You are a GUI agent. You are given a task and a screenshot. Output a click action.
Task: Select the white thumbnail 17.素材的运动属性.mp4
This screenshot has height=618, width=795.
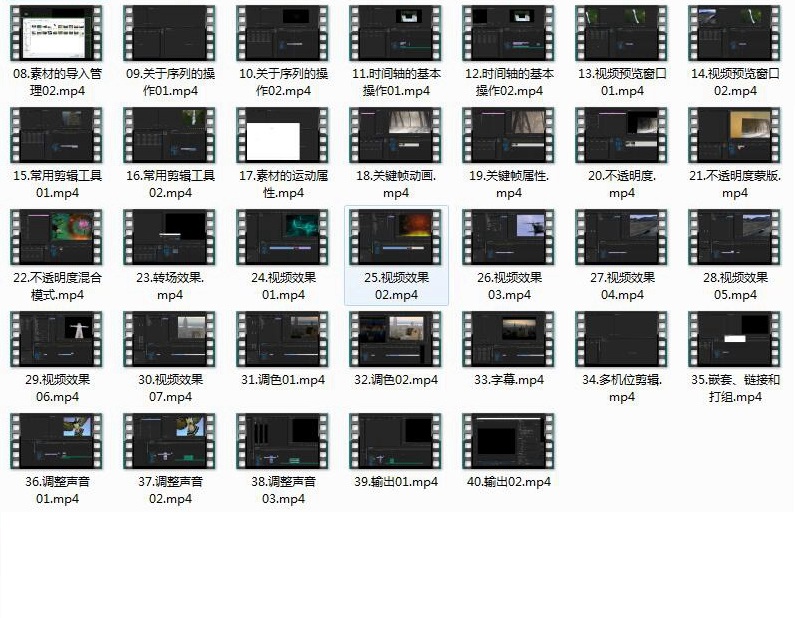283,135
